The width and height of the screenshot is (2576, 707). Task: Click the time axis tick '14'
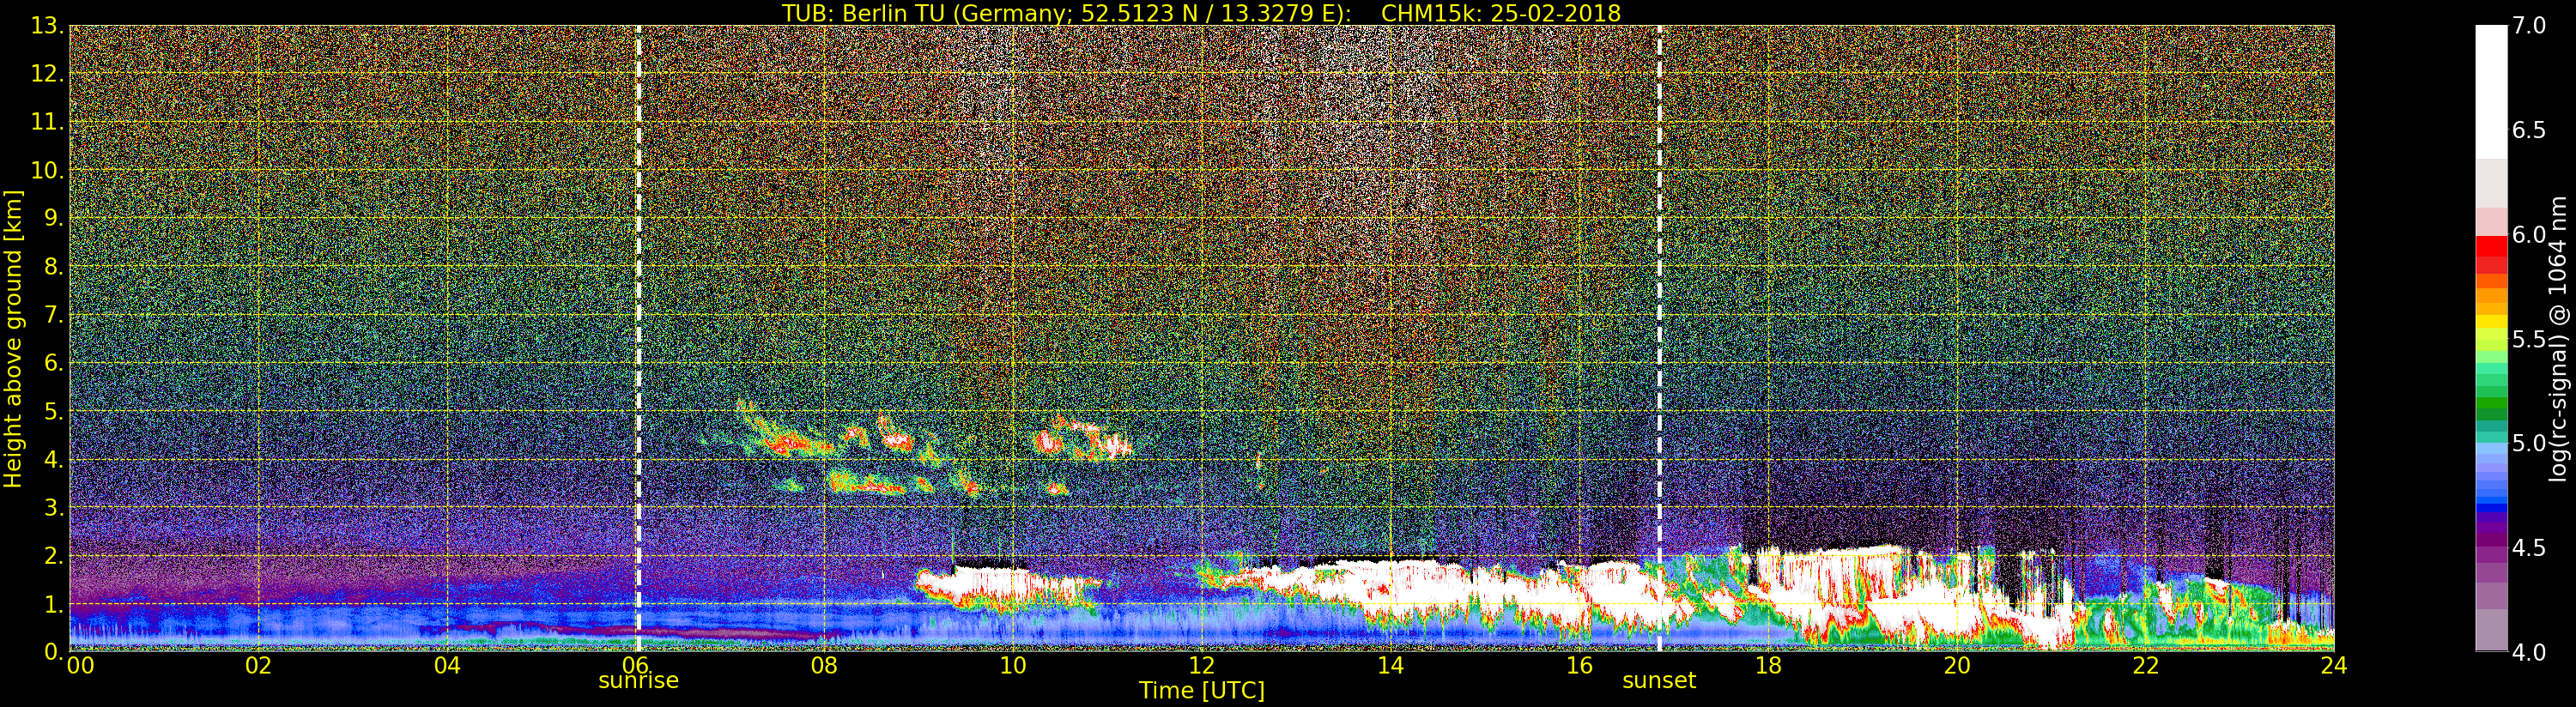[x=1390, y=665]
